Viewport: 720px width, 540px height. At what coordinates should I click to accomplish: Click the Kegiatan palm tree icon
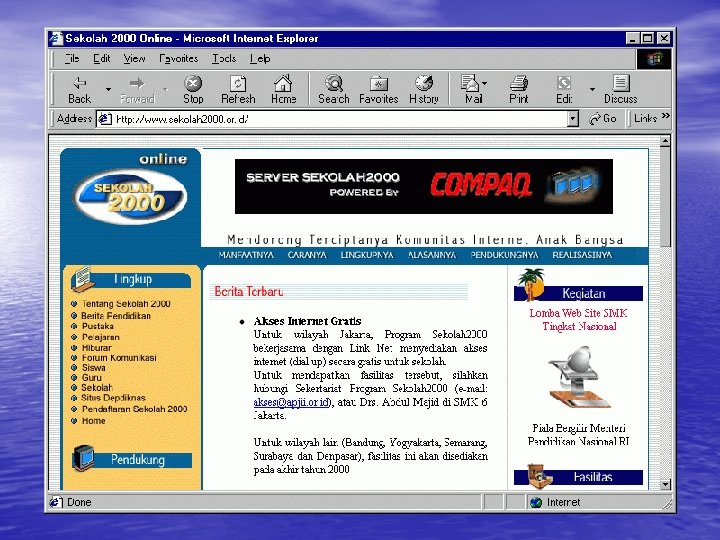(x=531, y=284)
